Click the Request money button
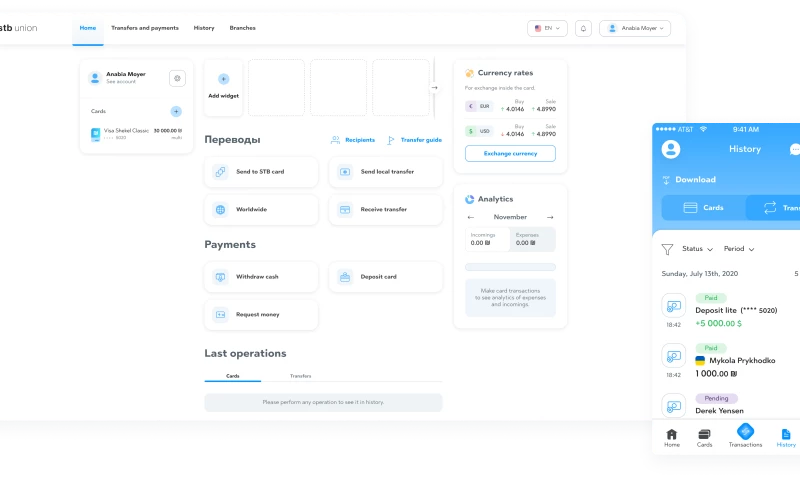The width and height of the screenshot is (800, 480). 261,315
